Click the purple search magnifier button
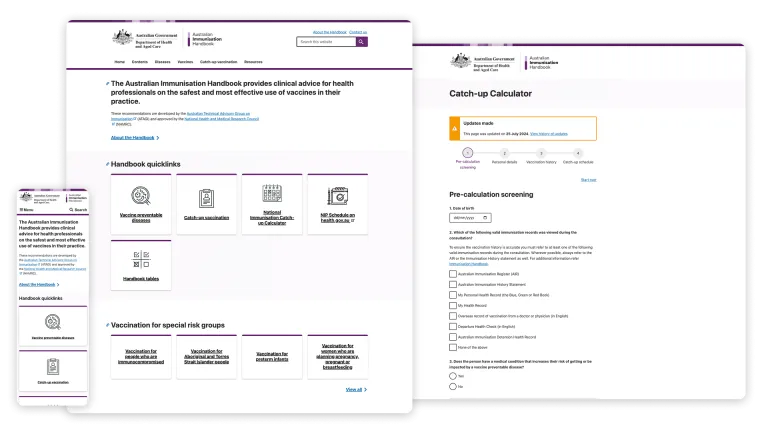Image resolution: width=768 pixels, height=432 pixels. pyautogui.click(x=361, y=42)
